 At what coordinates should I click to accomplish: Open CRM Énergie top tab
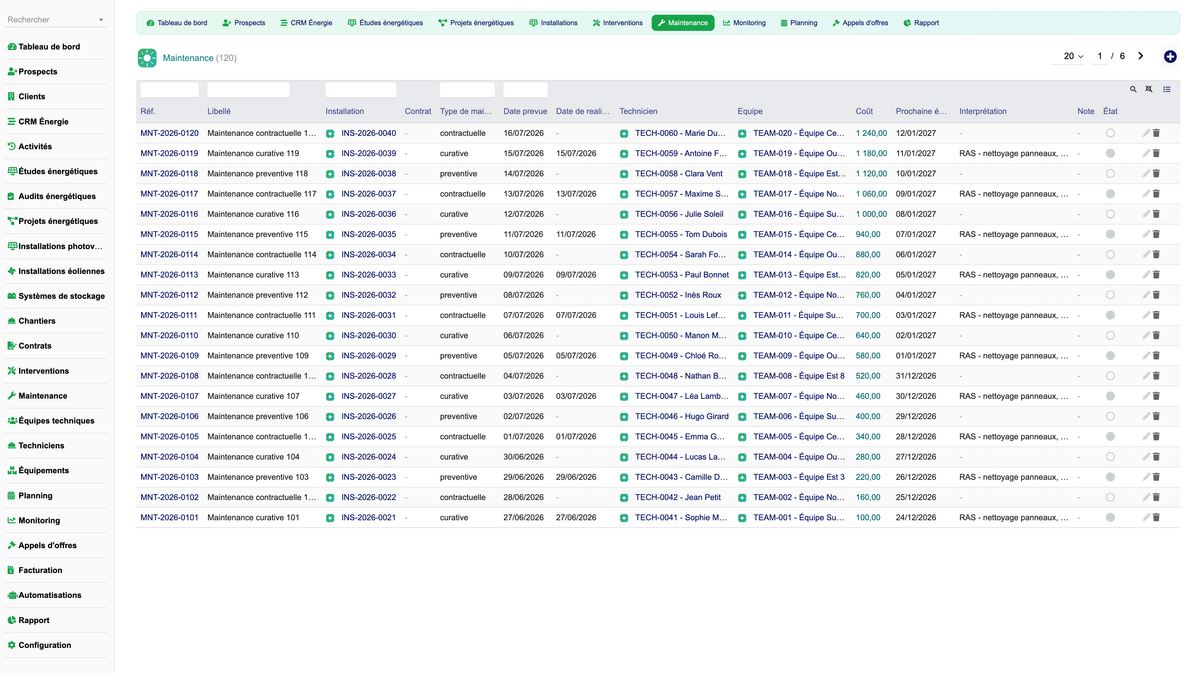pyautogui.click(x=306, y=23)
